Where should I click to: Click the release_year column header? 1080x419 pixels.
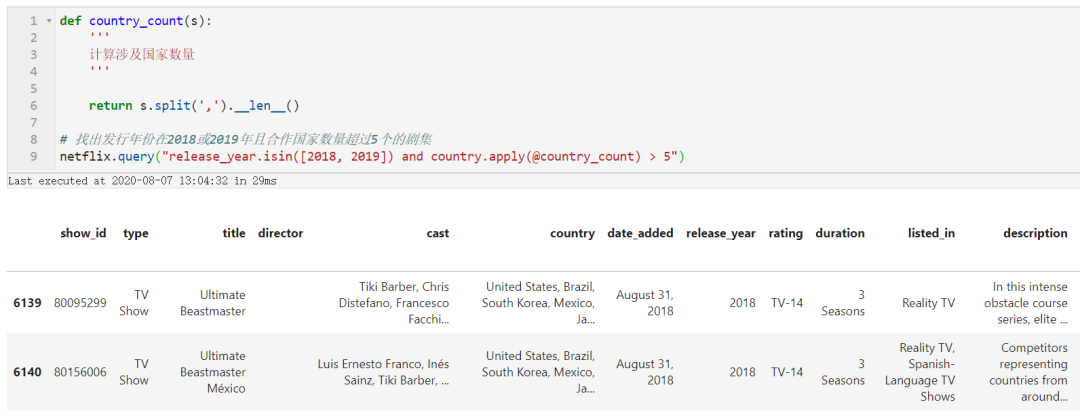[720, 233]
